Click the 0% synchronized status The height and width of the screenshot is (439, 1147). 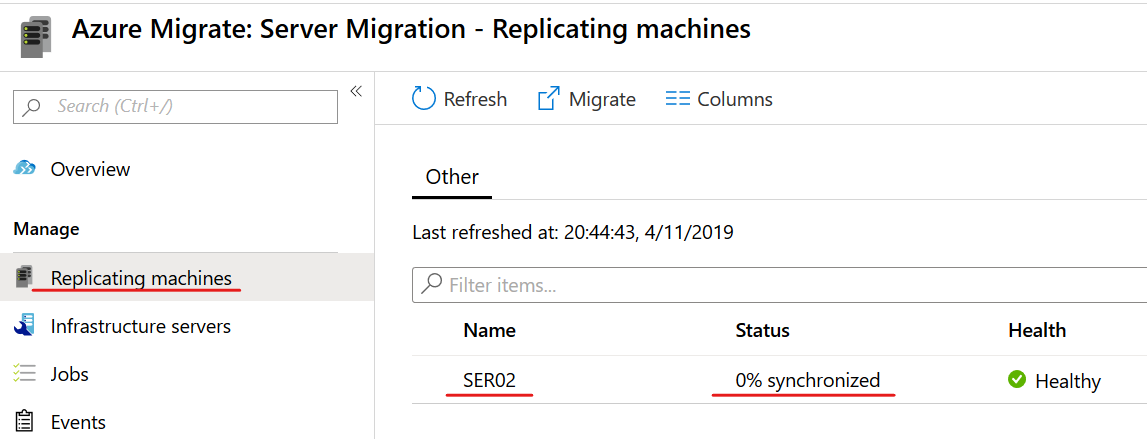pyautogui.click(x=808, y=380)
